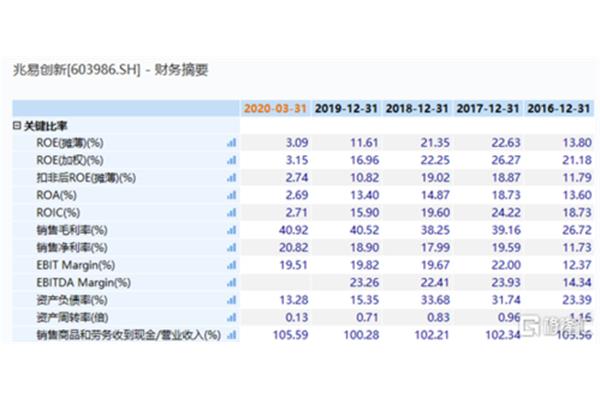Screen dimensions: 600x400
Task: Click the 0.83 value in 资产周转率 row
Action: click(438, 317)
